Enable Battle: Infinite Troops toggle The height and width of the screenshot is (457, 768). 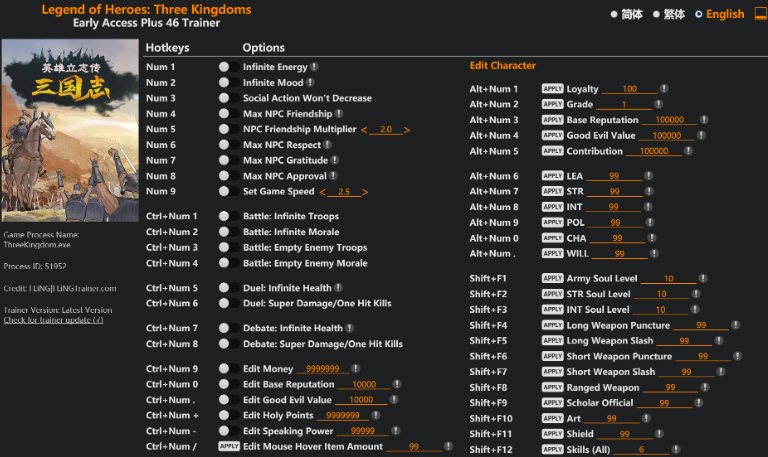[224, 216]
